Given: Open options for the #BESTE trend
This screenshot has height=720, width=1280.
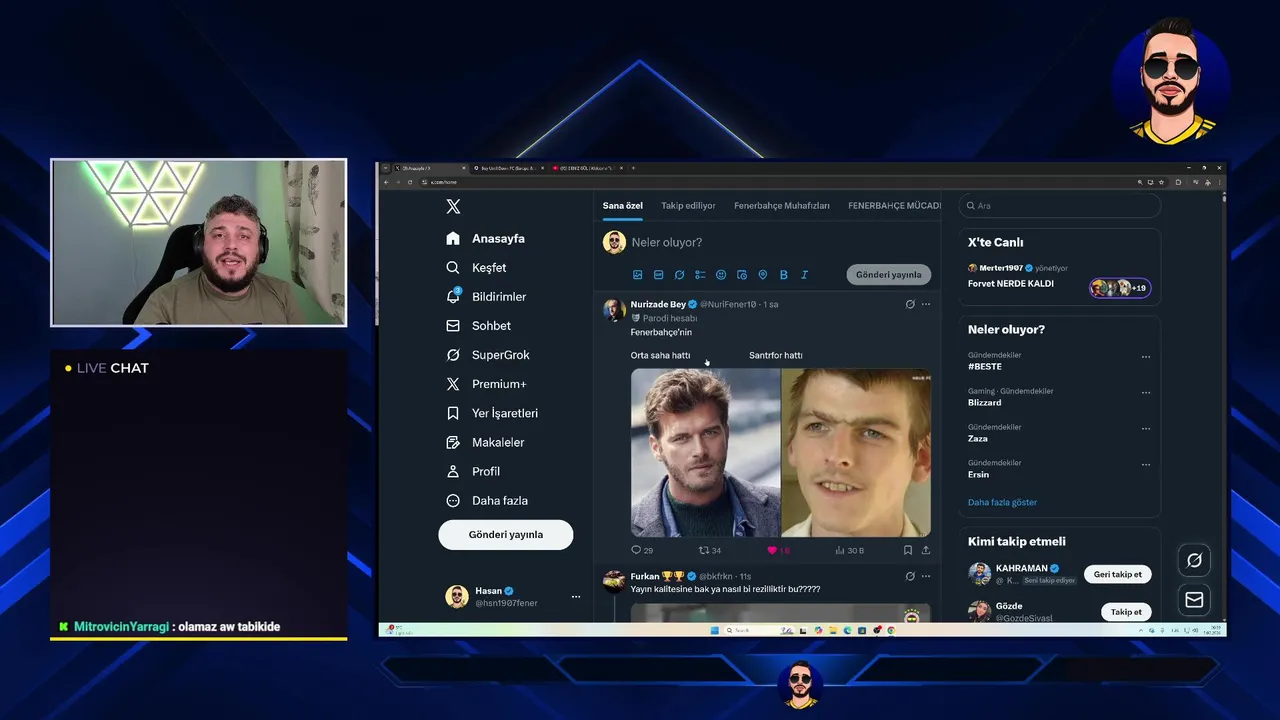Looking at the screenshot, I should point(1146,357).
